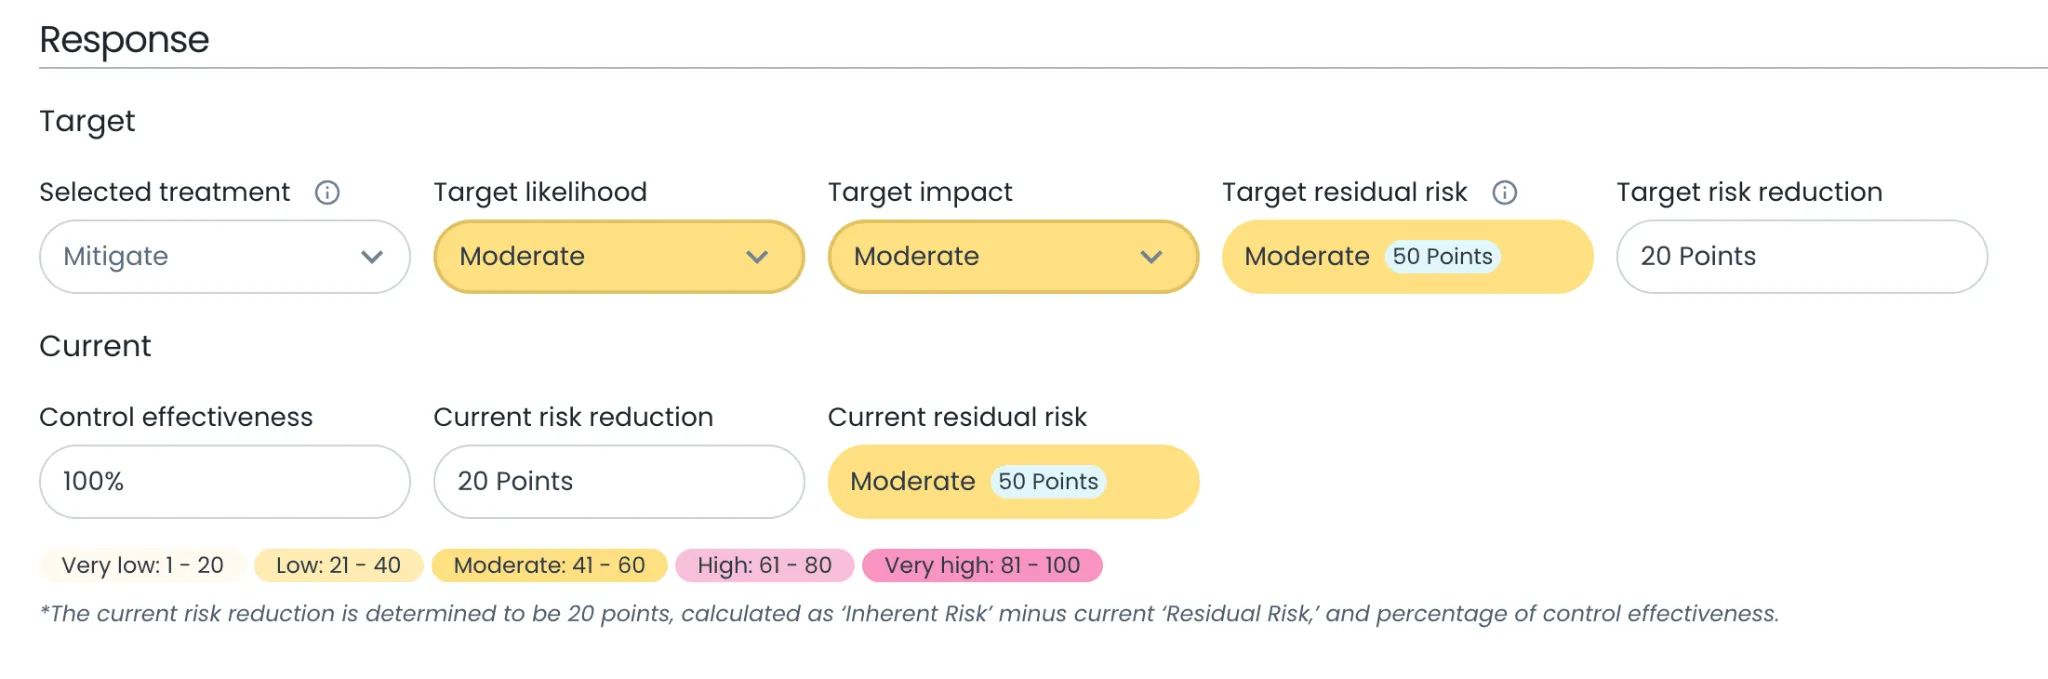
Task: Select the Low: 21 - 40 legend chip
Action: 338,565
